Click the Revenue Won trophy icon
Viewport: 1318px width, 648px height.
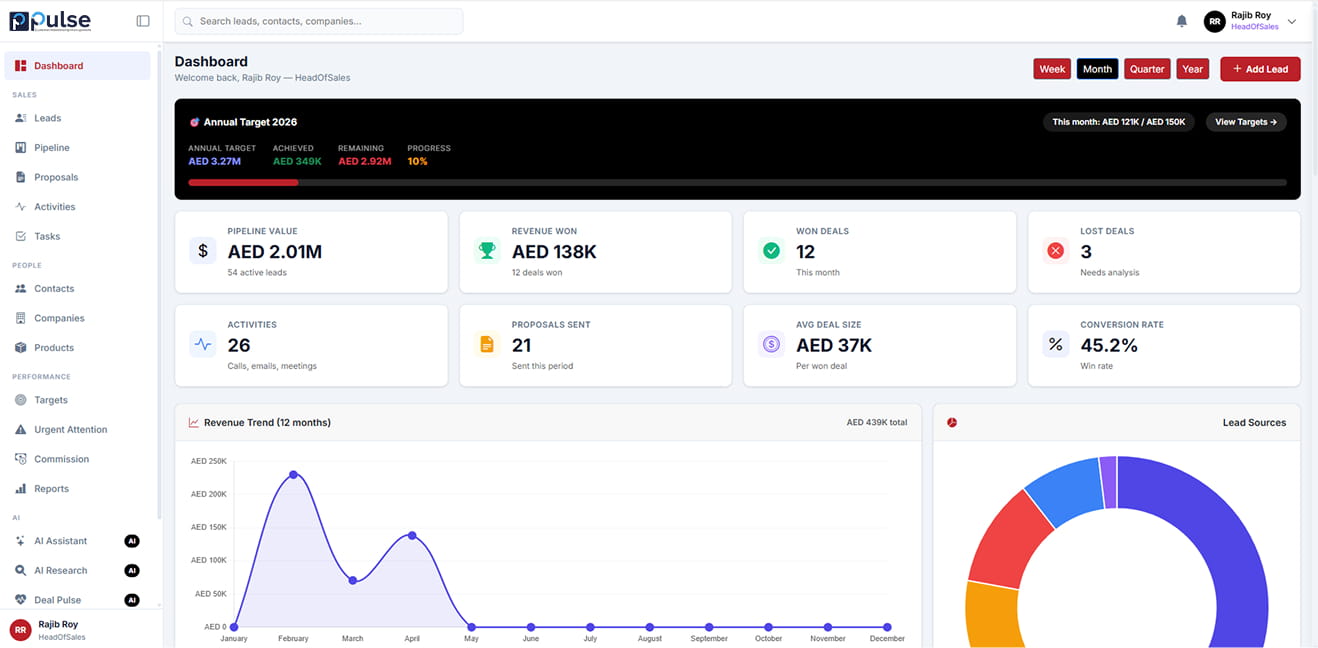coord(487,251)
